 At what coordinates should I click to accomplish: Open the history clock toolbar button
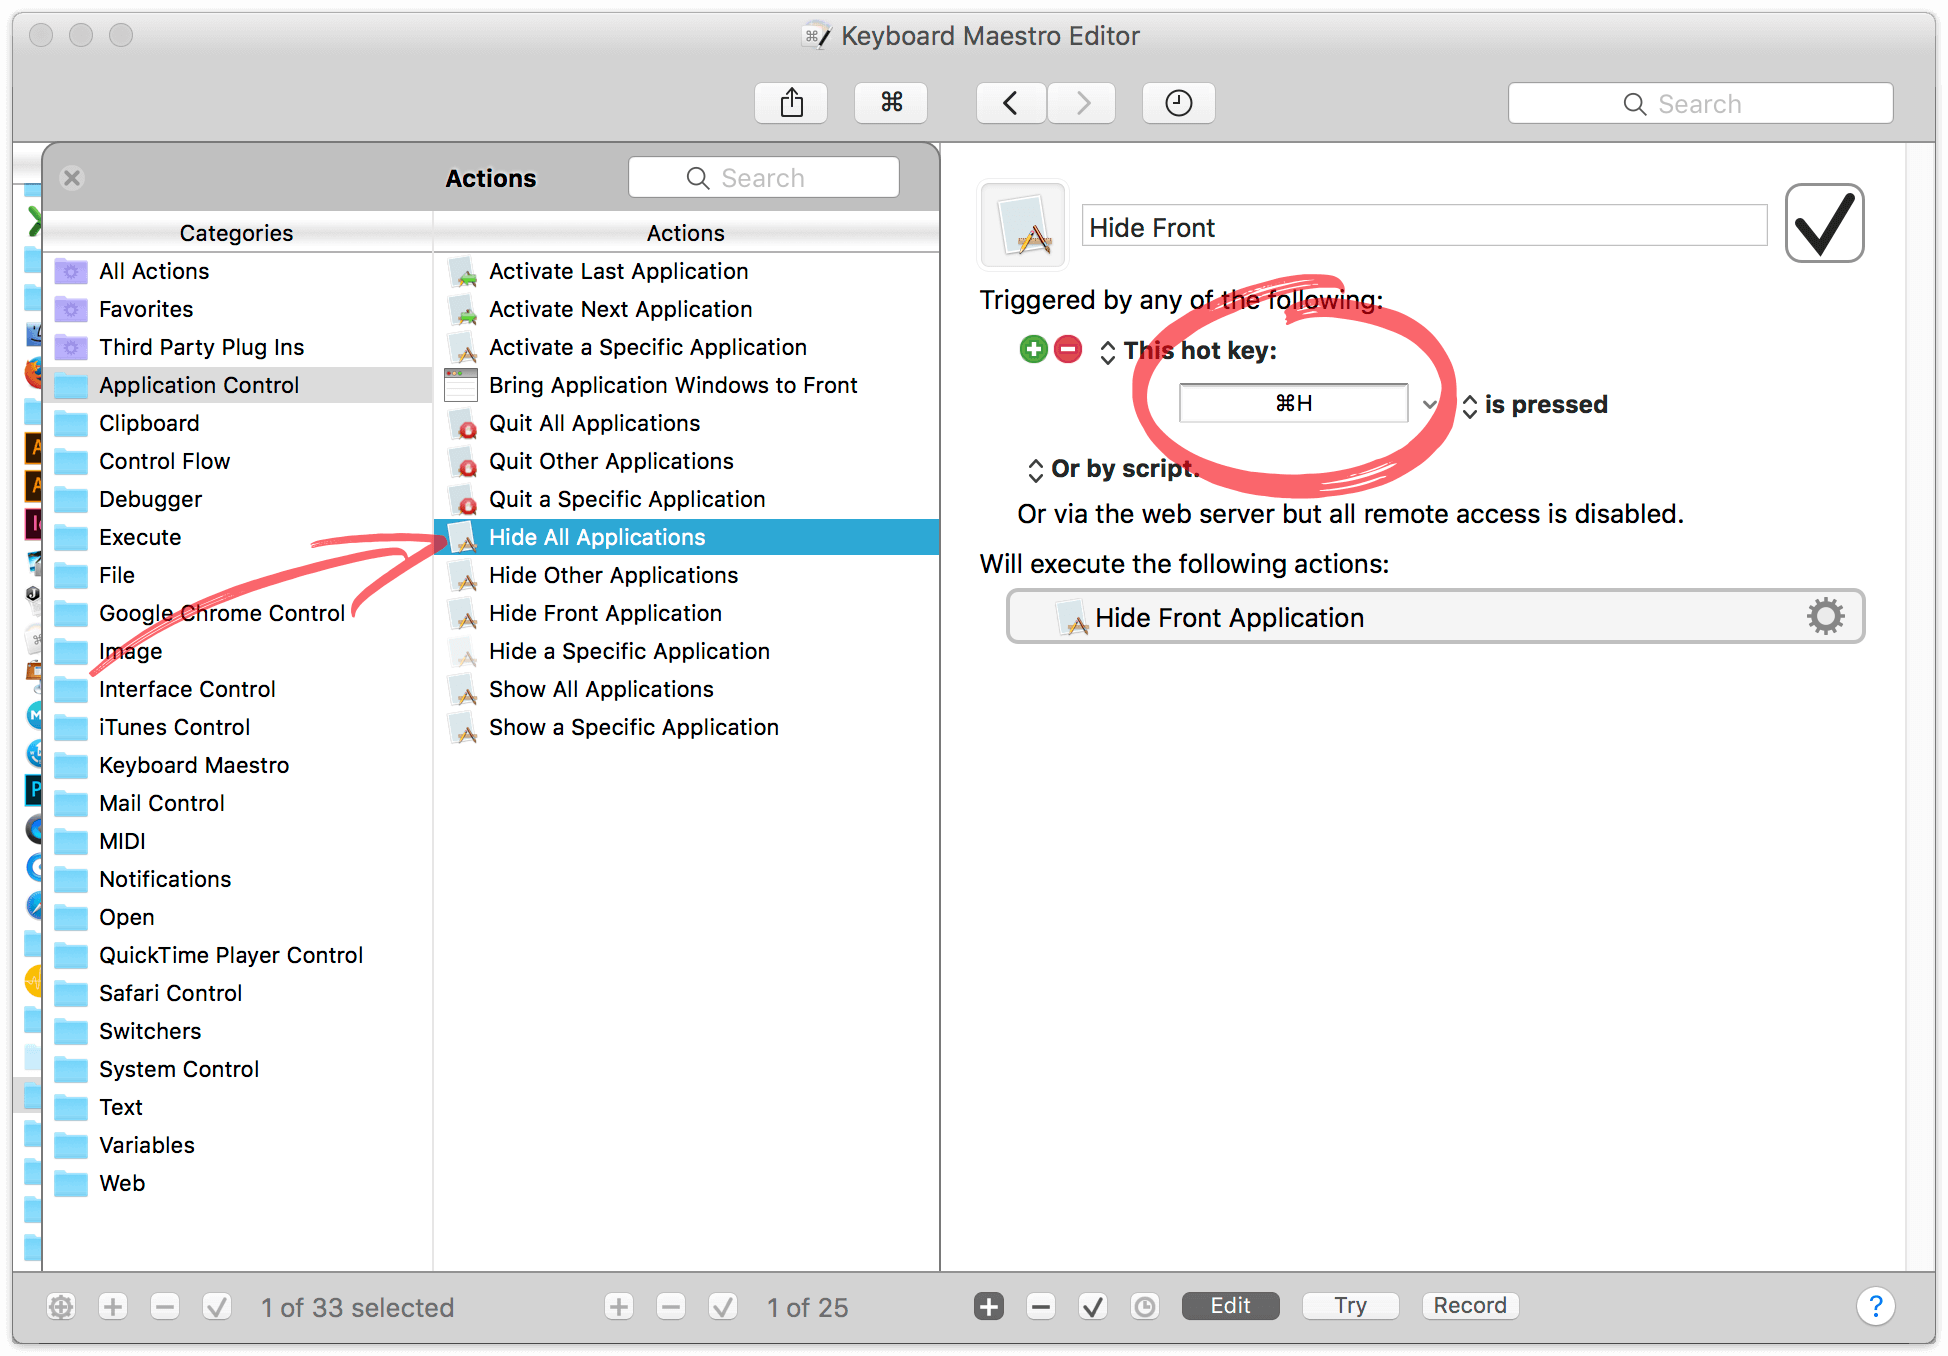tap(1179, 103)
